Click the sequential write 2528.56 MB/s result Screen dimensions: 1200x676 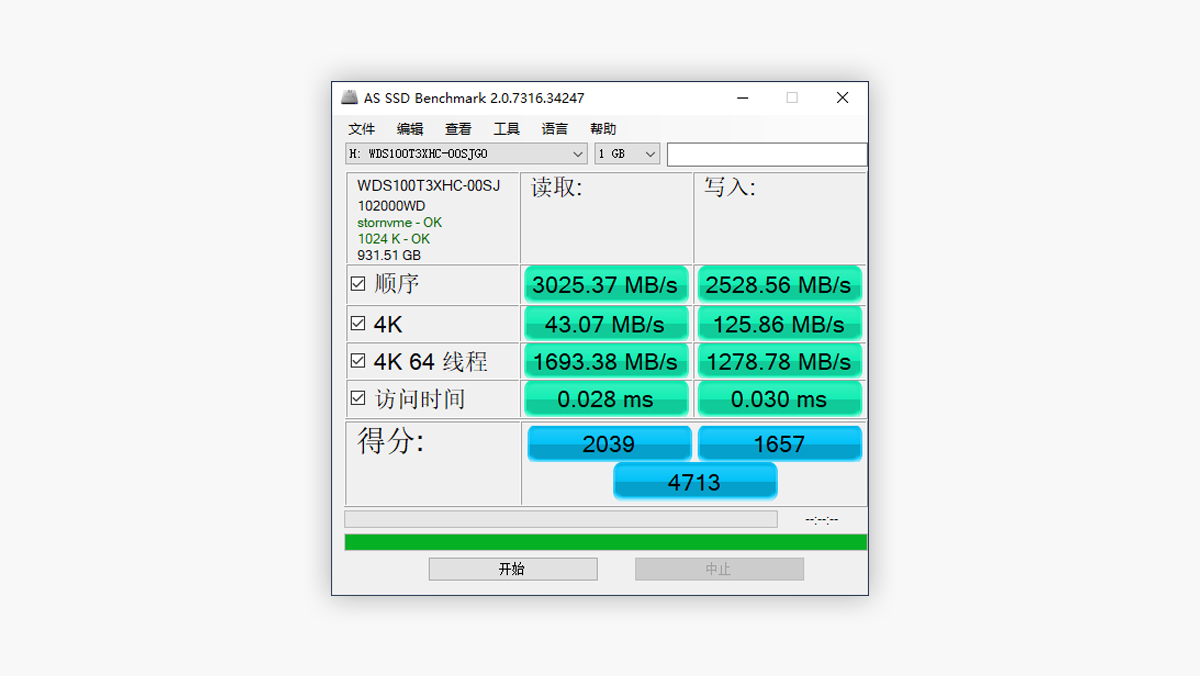[x=779, y=285]
